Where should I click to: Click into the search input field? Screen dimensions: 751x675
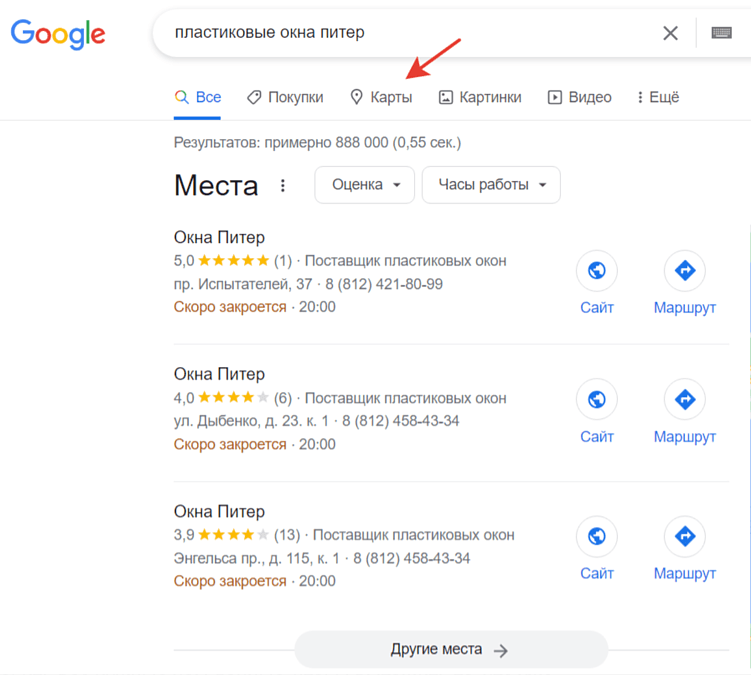click(400, 33)
